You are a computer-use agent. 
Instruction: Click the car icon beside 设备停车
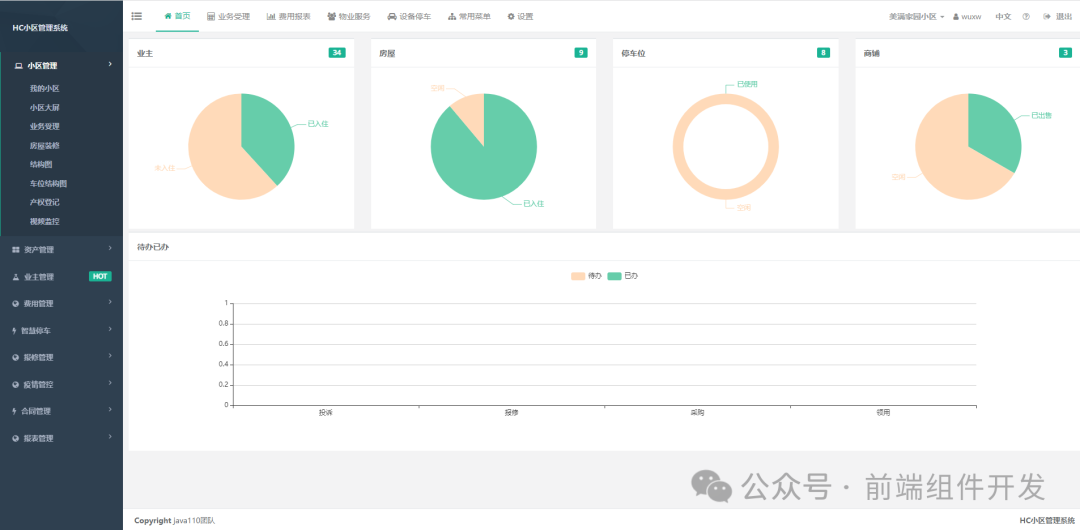[392, 17]
